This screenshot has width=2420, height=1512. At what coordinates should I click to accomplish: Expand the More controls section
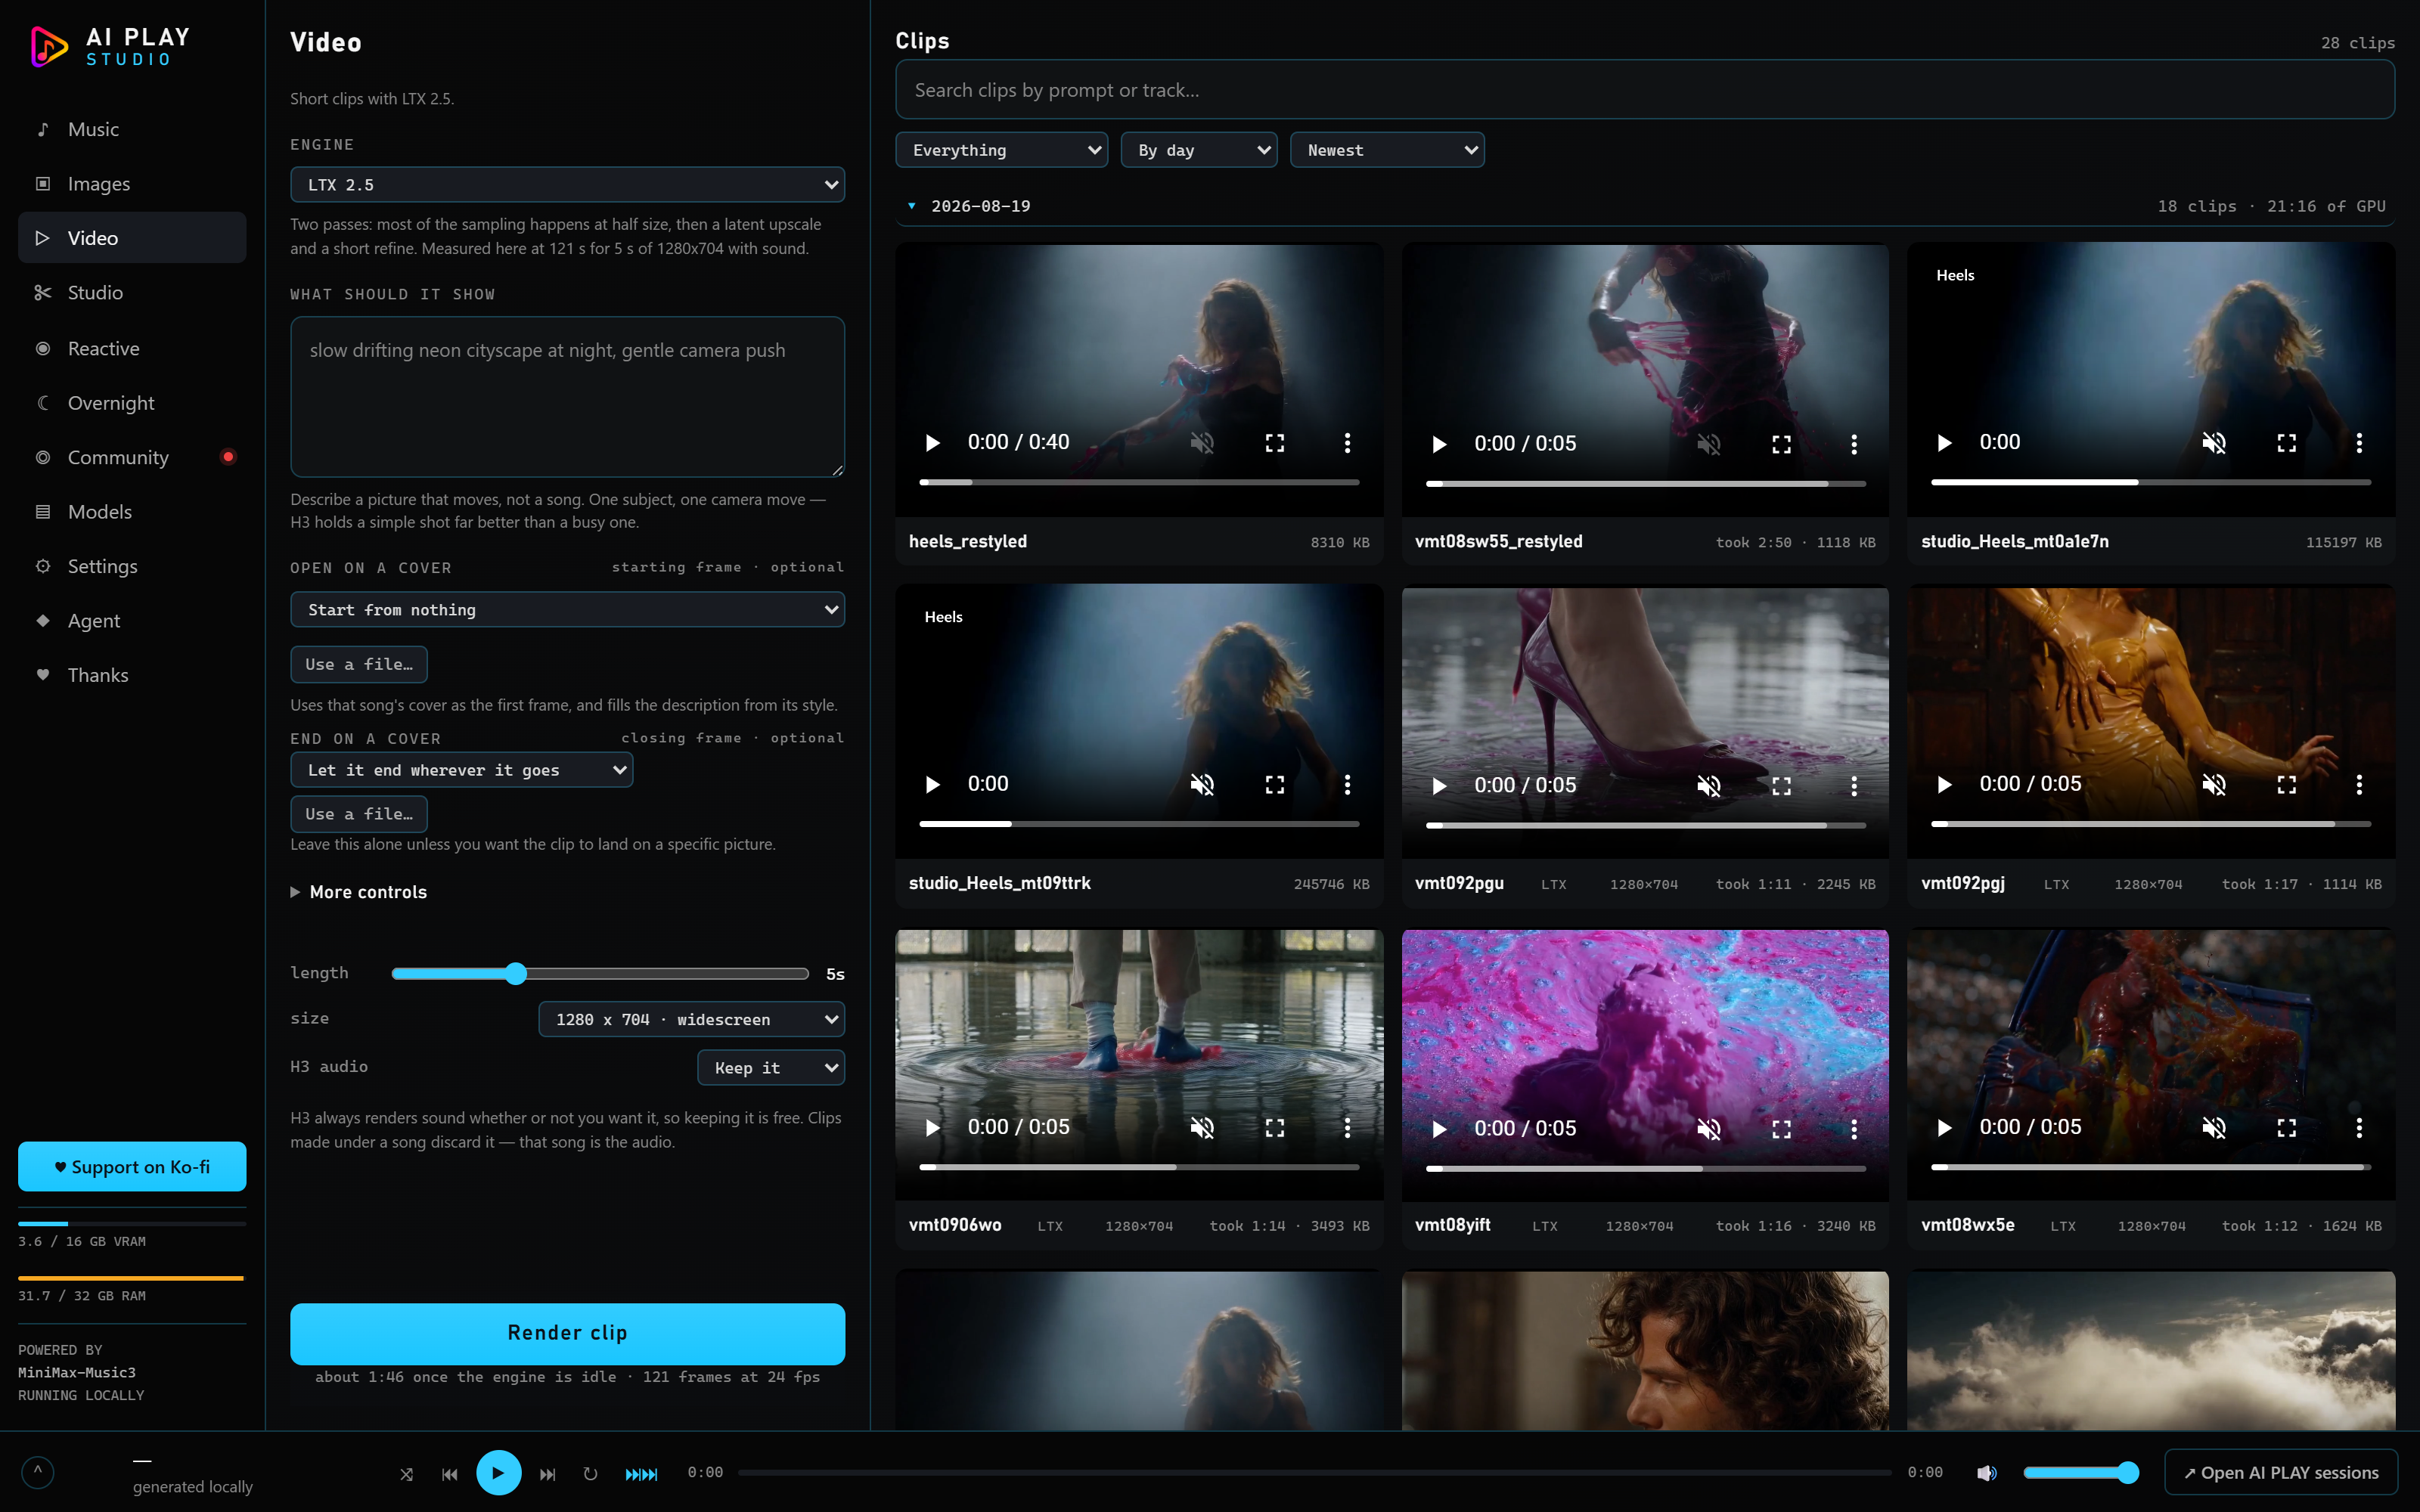(358, 892)
